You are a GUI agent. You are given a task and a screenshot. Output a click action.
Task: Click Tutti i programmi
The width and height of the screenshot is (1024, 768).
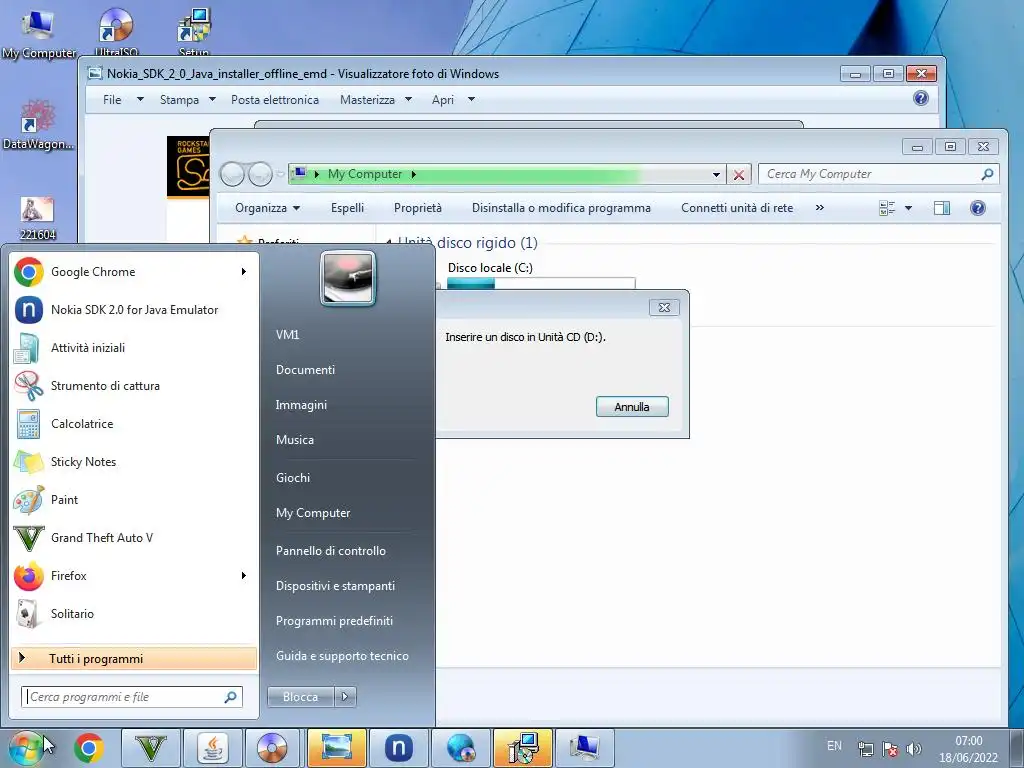coord(134,658)
